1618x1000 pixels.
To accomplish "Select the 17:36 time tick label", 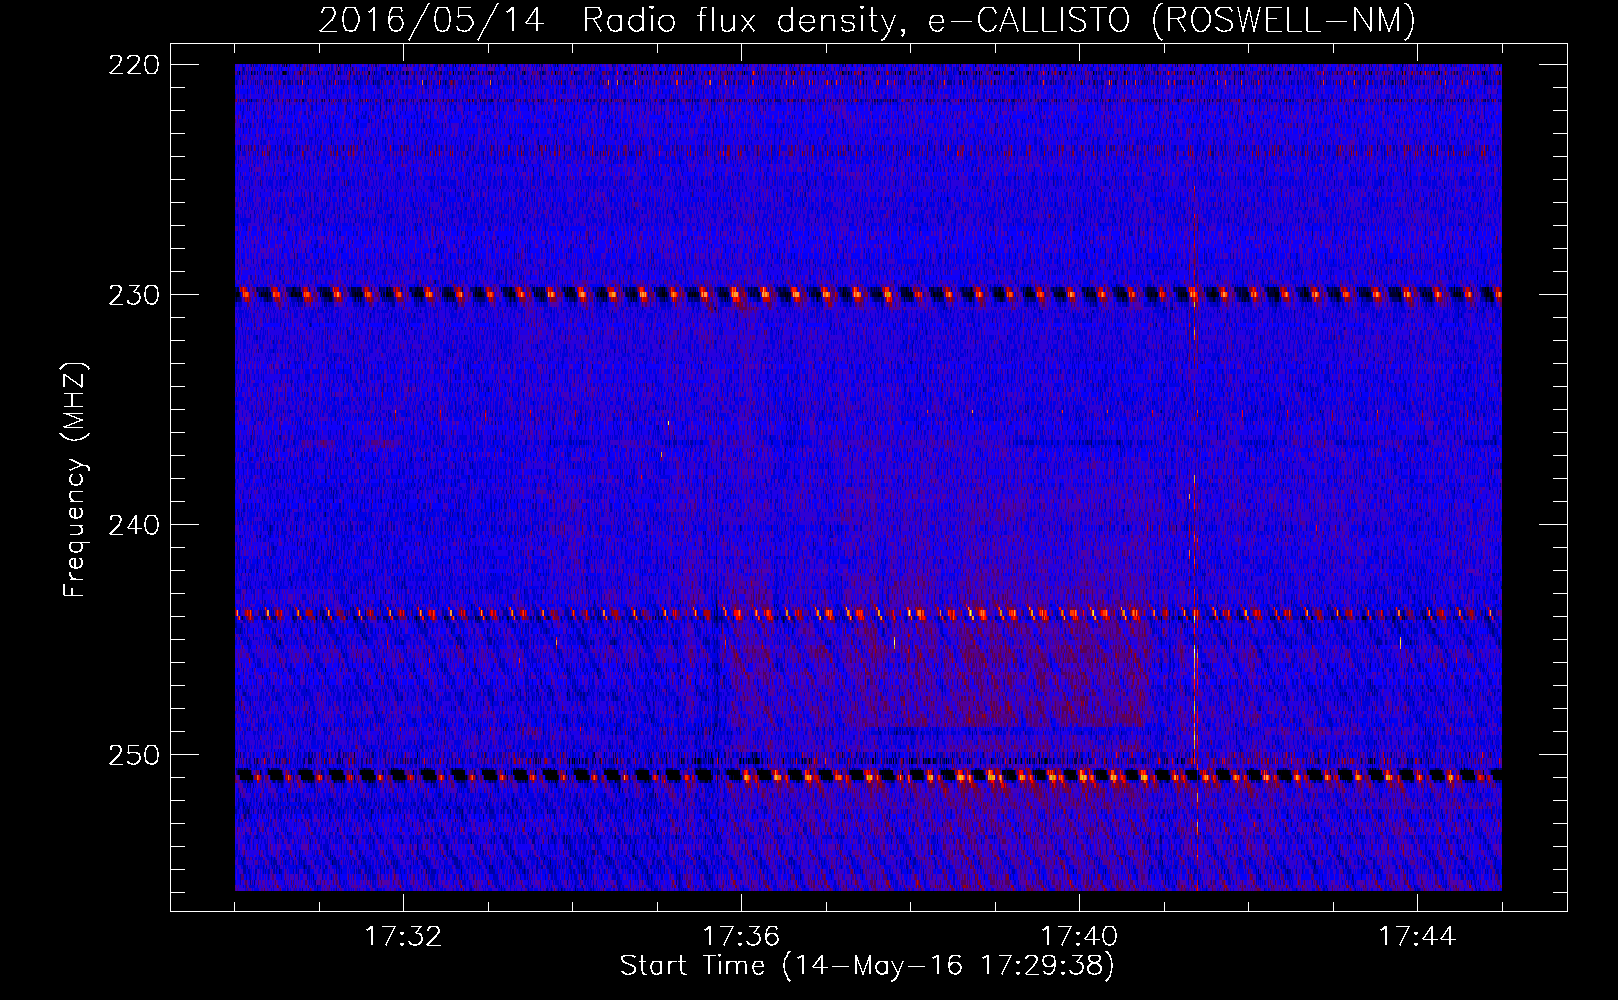I will click(x=741, y=937).
